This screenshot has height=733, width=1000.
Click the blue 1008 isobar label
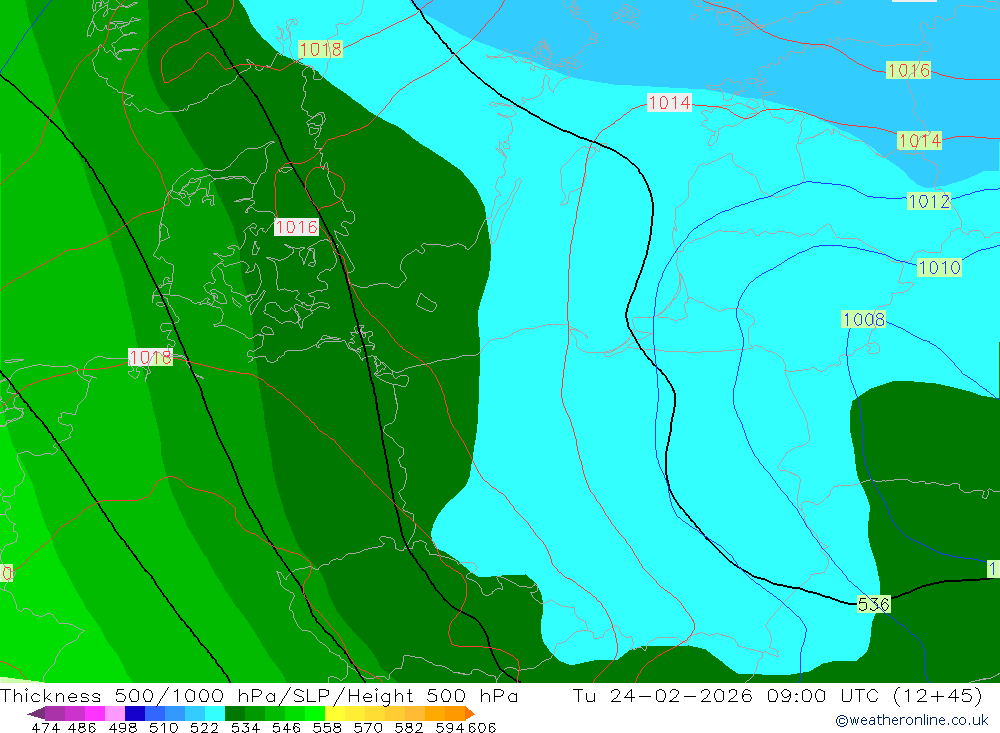[x=864, y=319]
